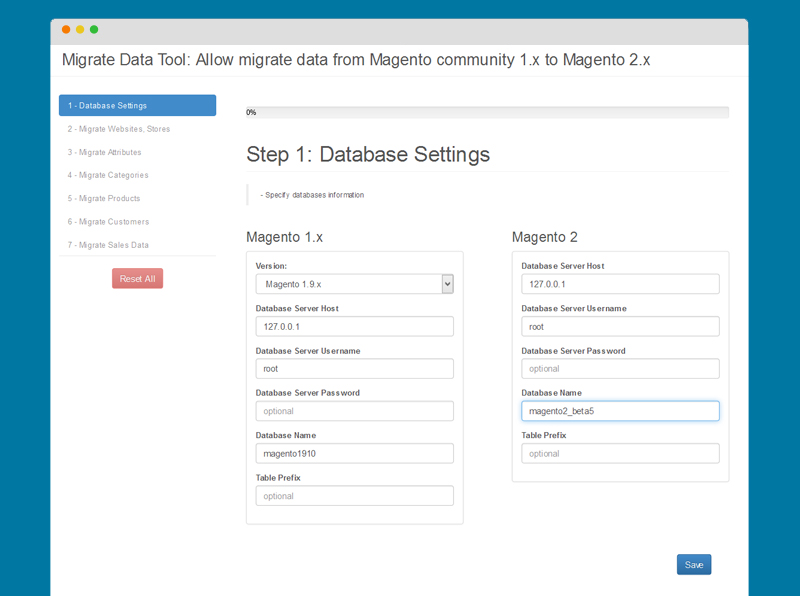Go to 3 - Migrate Attributes step
Viewport: 800px width, 596px height.
point(104,152)
